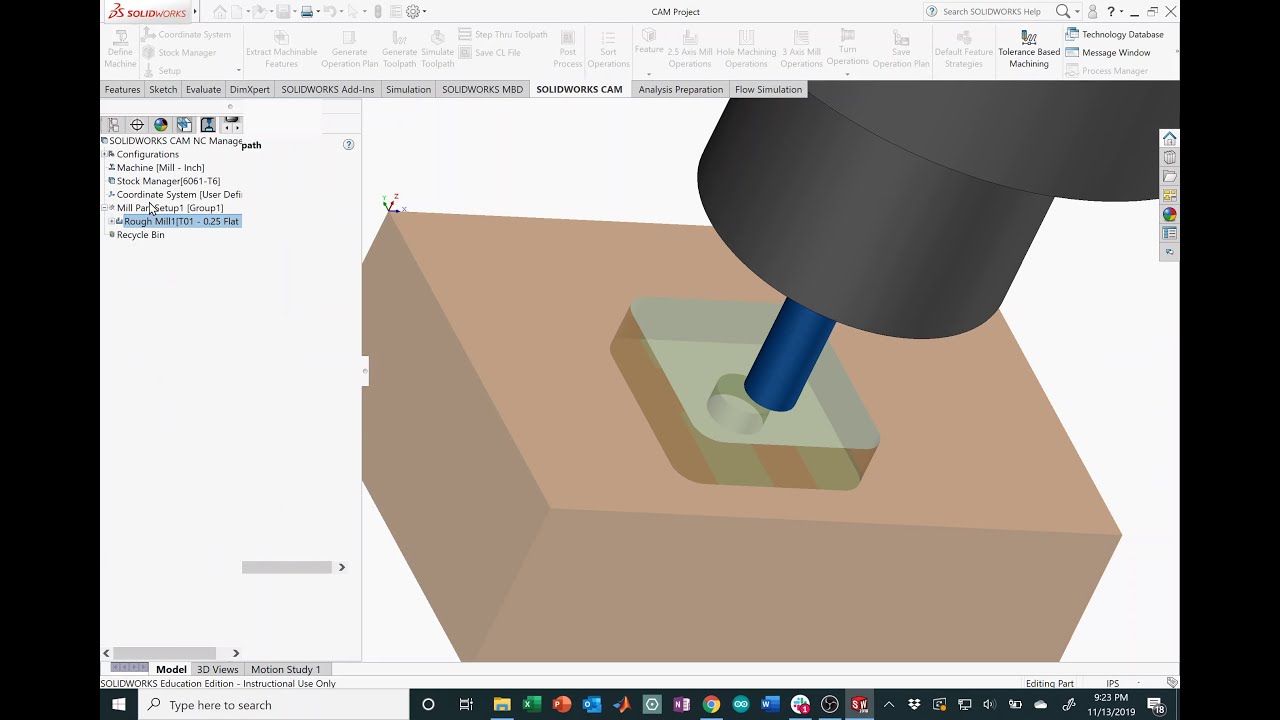Expand the Rough Mill1 operation node

coord(111,221)
